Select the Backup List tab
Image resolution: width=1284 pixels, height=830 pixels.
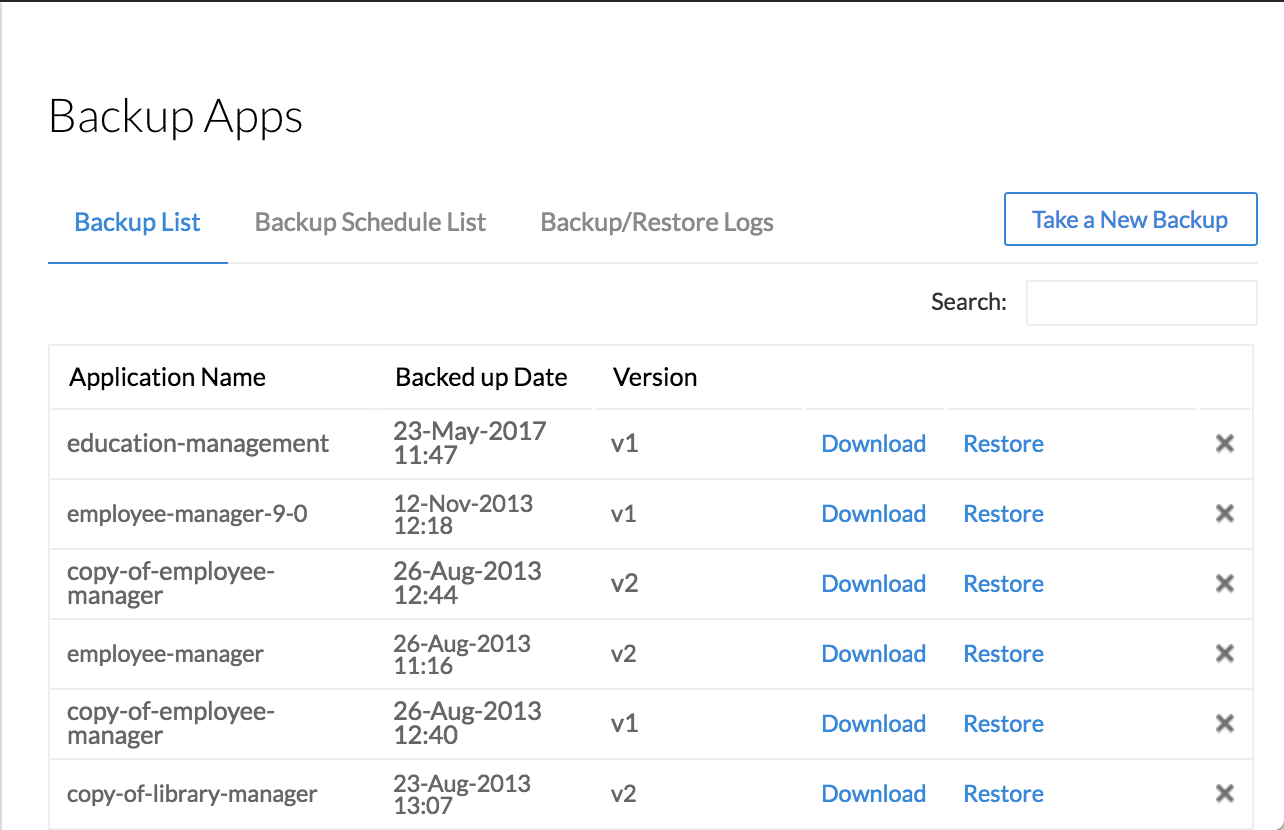point(137,222)
